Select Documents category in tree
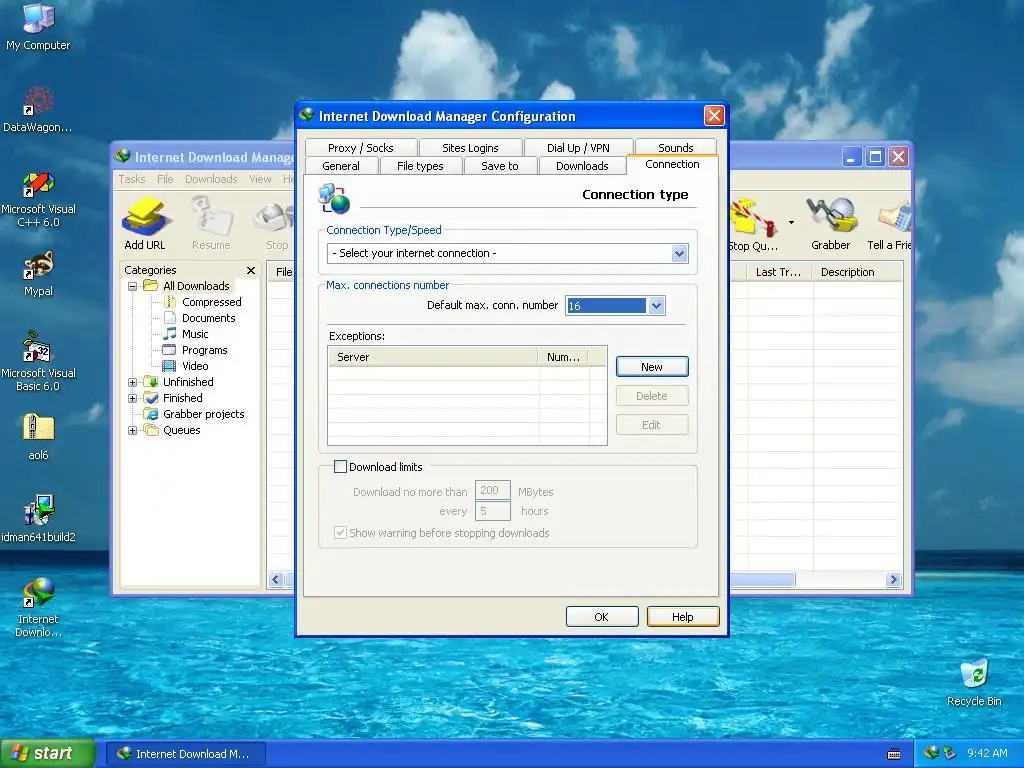The image size is (1024, 768). 208,318
